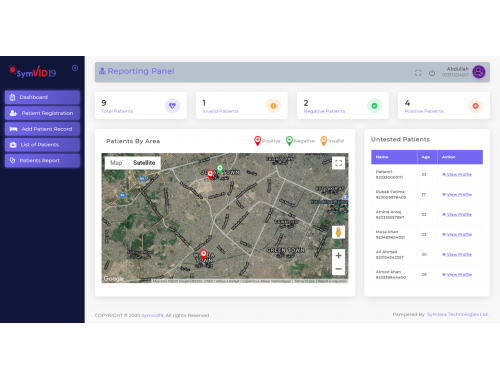
Task: Open the Dashboard menu item
Action: point(42,97)
